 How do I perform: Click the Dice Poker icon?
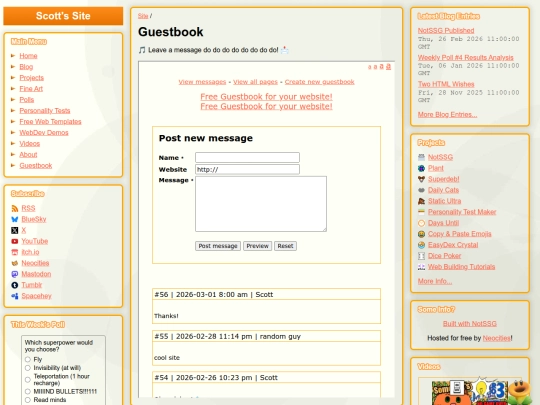[x=421, y=256]
